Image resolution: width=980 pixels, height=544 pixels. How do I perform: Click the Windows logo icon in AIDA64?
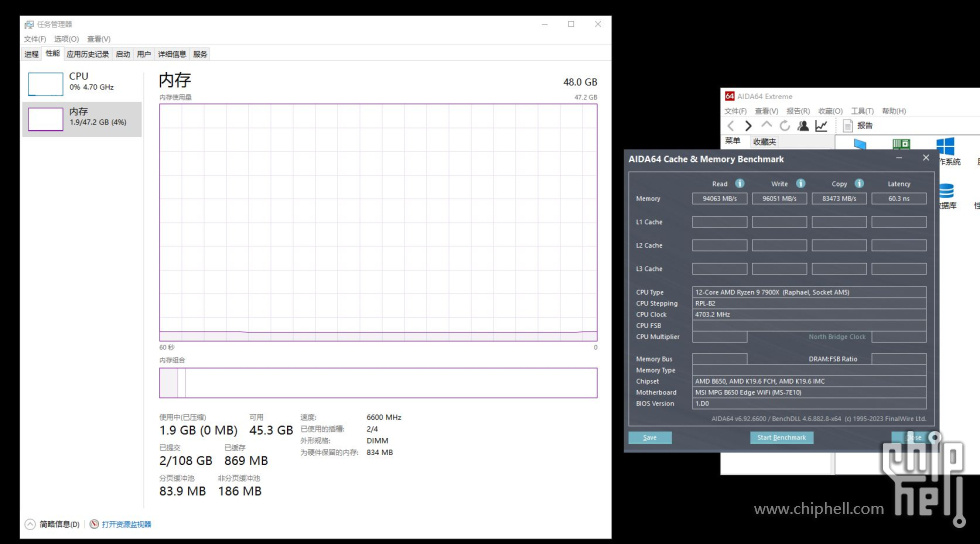point(946,145)
